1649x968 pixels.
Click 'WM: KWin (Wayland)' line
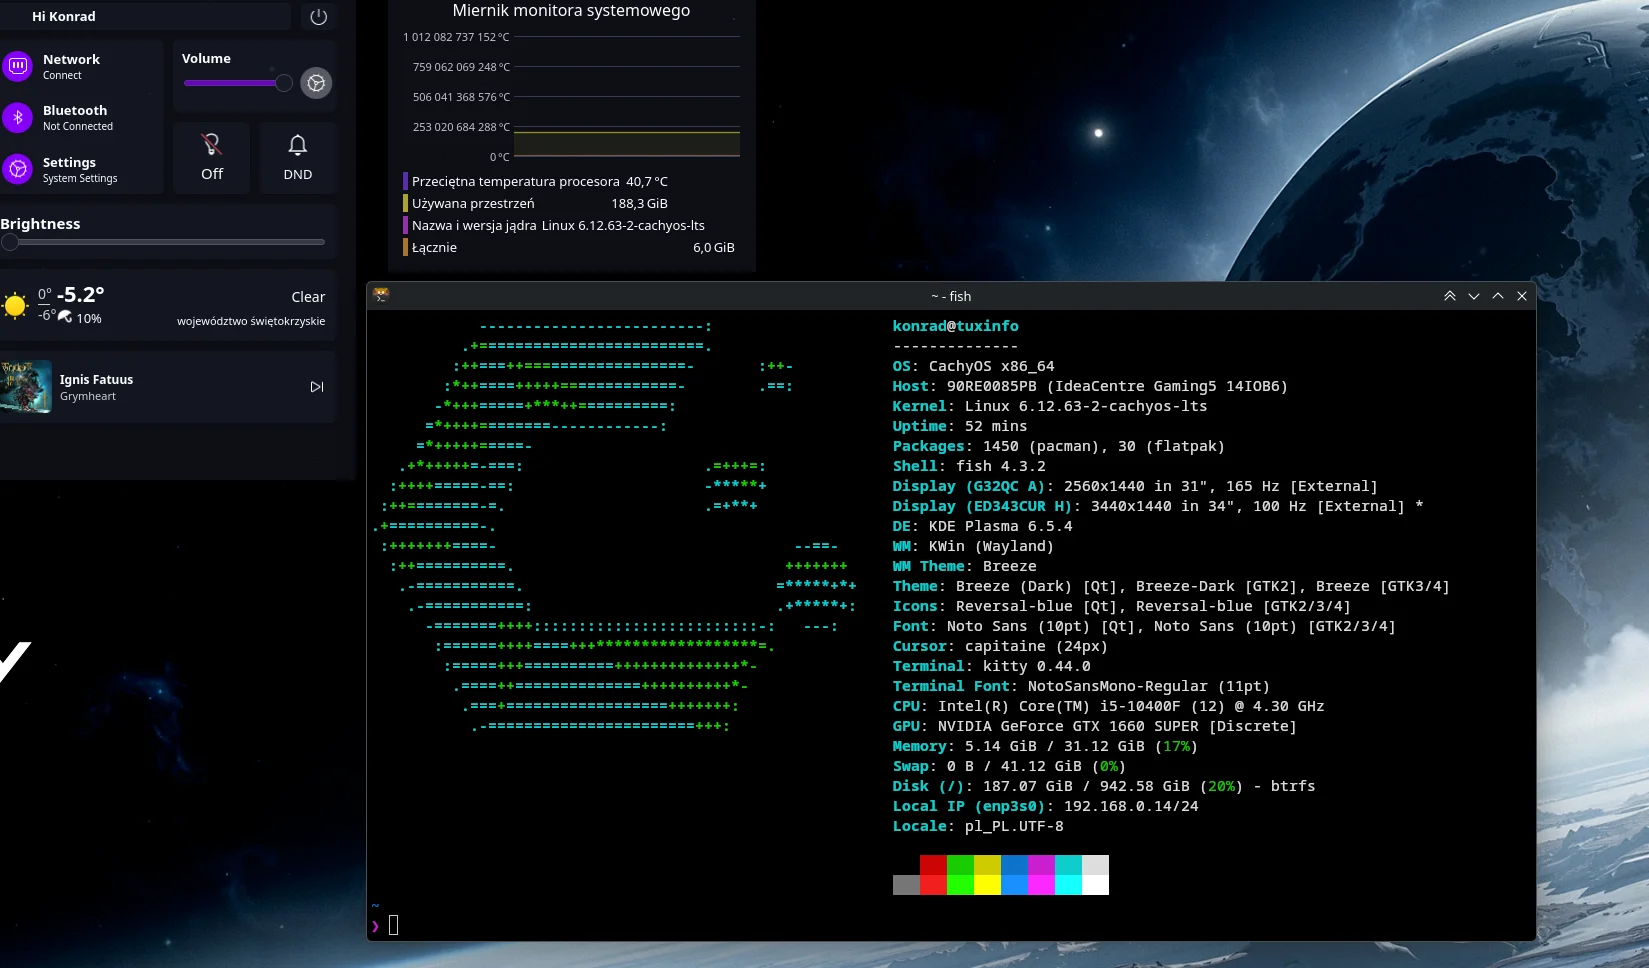coord(973,546)
